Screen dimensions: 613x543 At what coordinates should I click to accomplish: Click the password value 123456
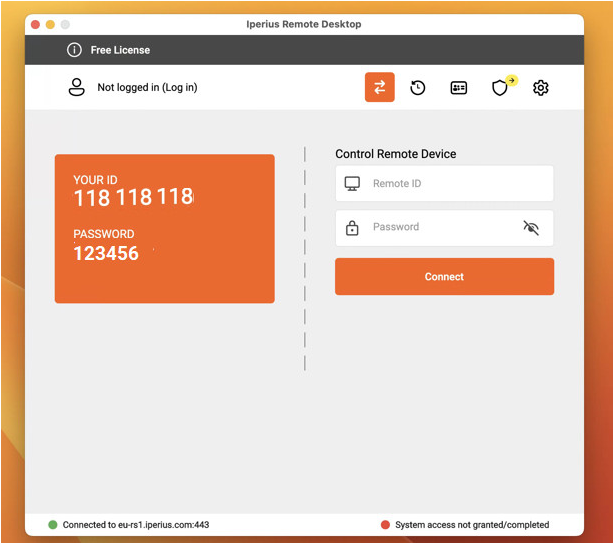click(x=106, y=253)
